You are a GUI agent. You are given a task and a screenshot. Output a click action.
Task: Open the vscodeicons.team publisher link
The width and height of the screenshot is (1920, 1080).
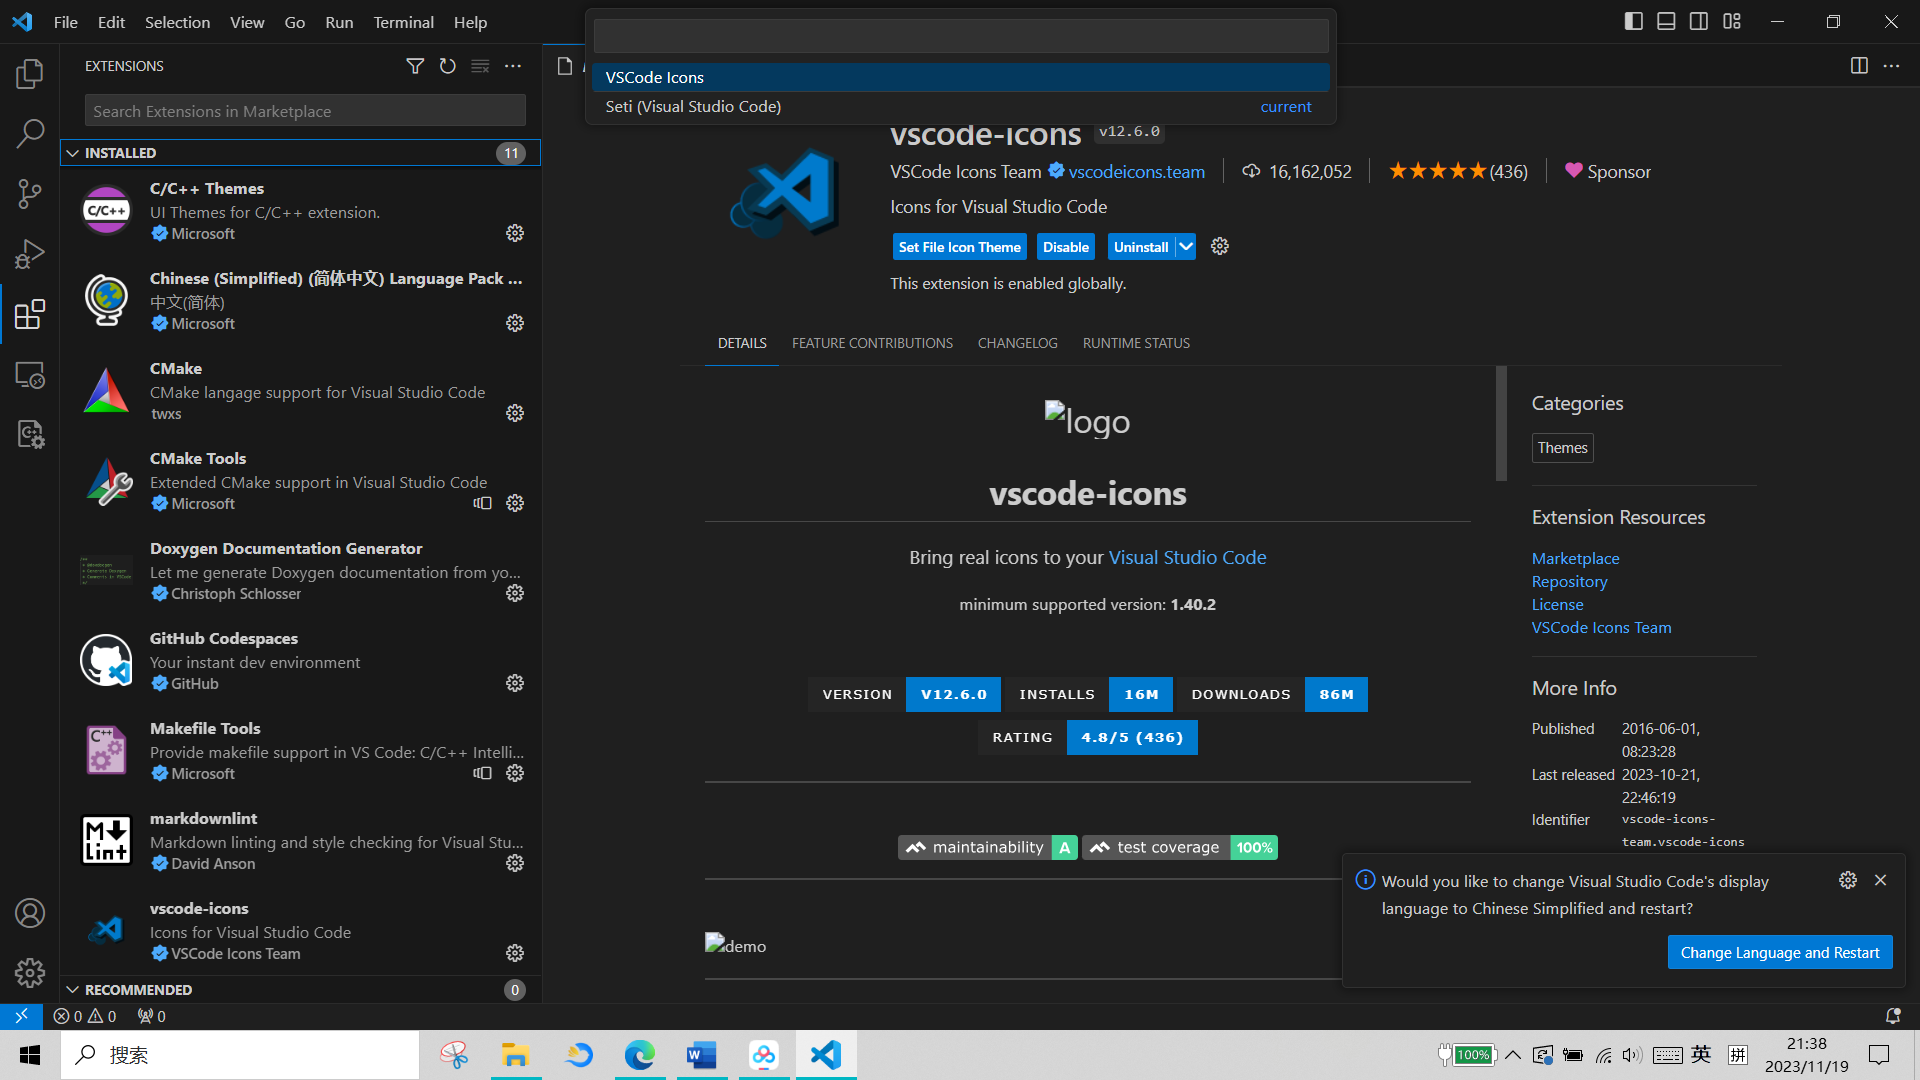coord(1136,172)
